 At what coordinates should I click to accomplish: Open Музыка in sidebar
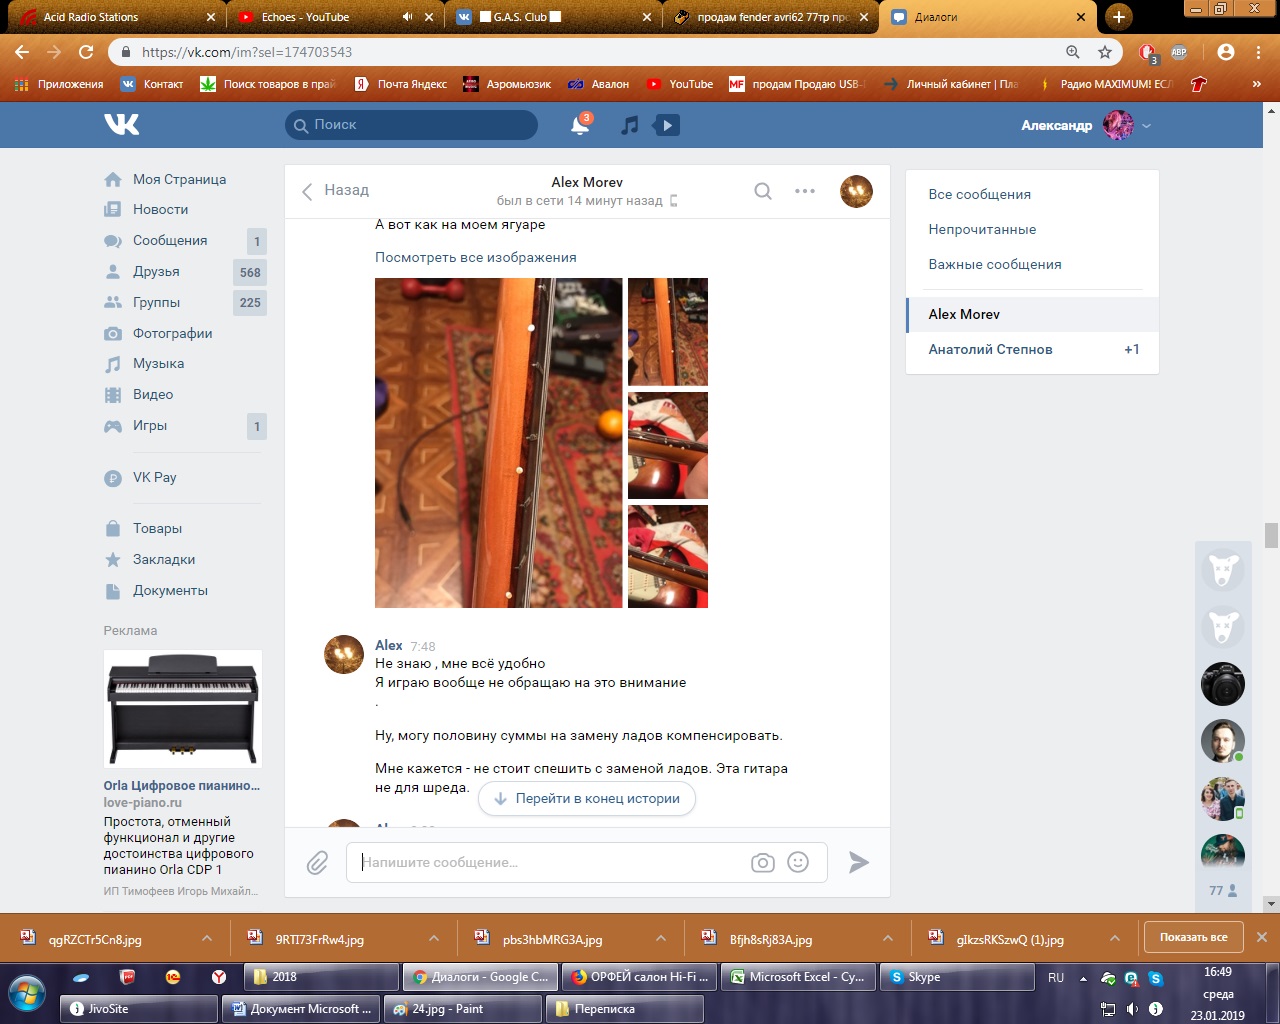coord(158,363)
